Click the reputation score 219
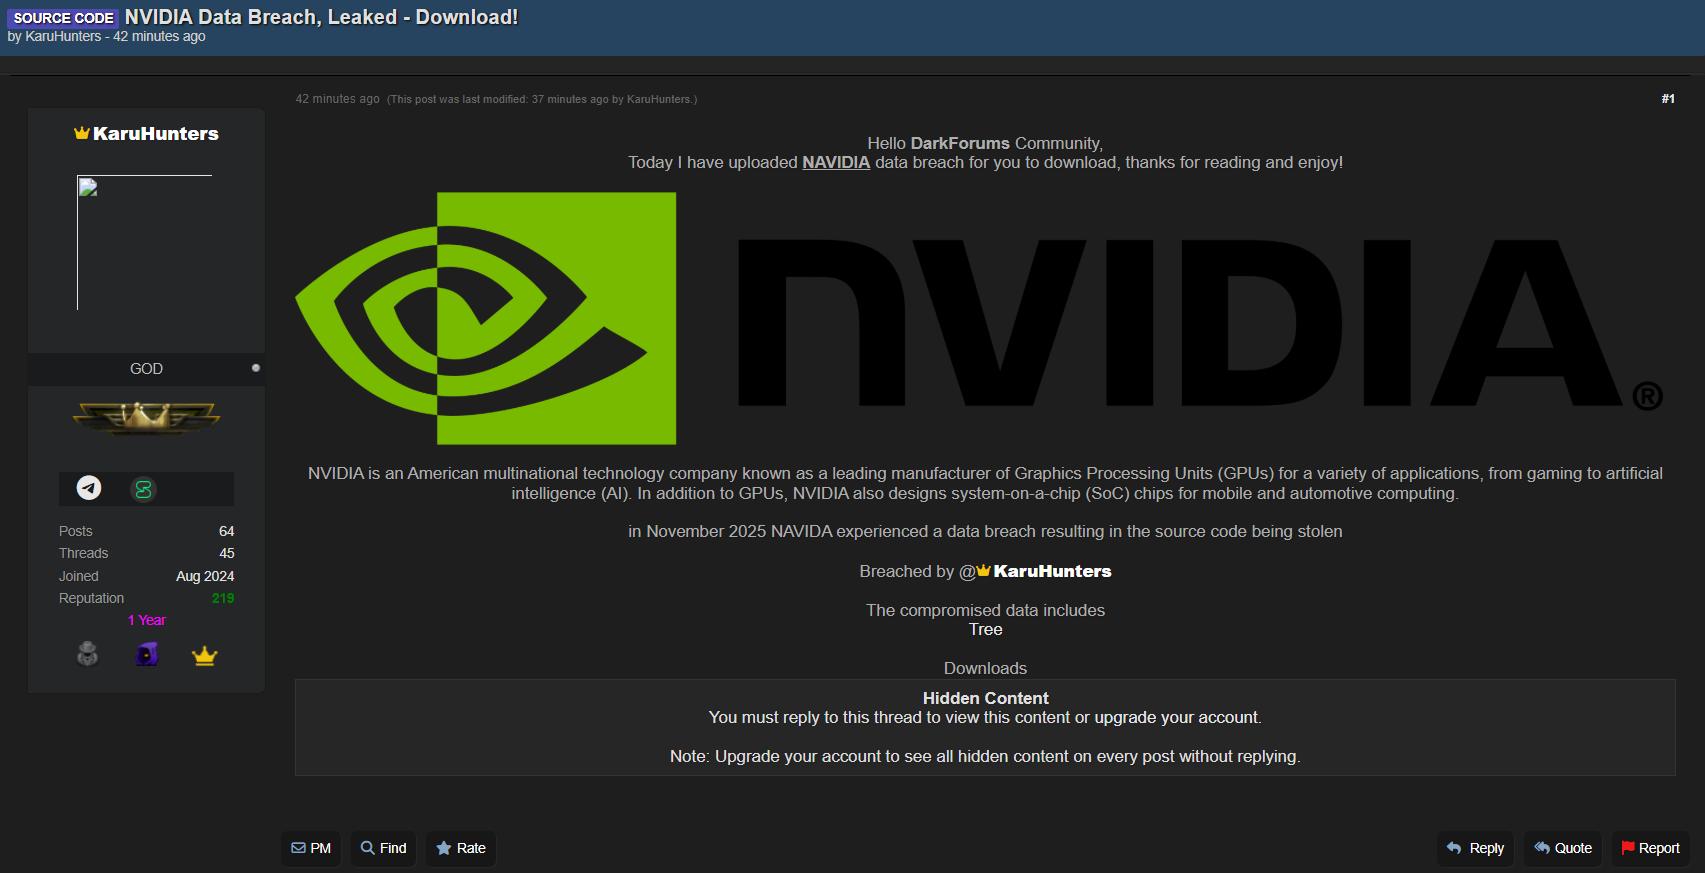This screenshot has height=873, width=1705. coord(223,598)
